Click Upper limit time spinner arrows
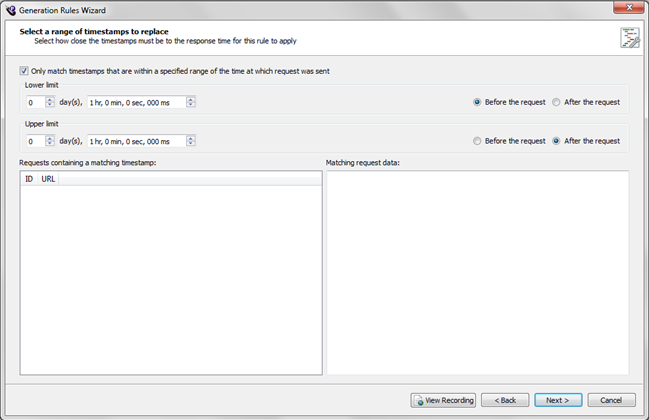649x420 pixels. (190, 141)
